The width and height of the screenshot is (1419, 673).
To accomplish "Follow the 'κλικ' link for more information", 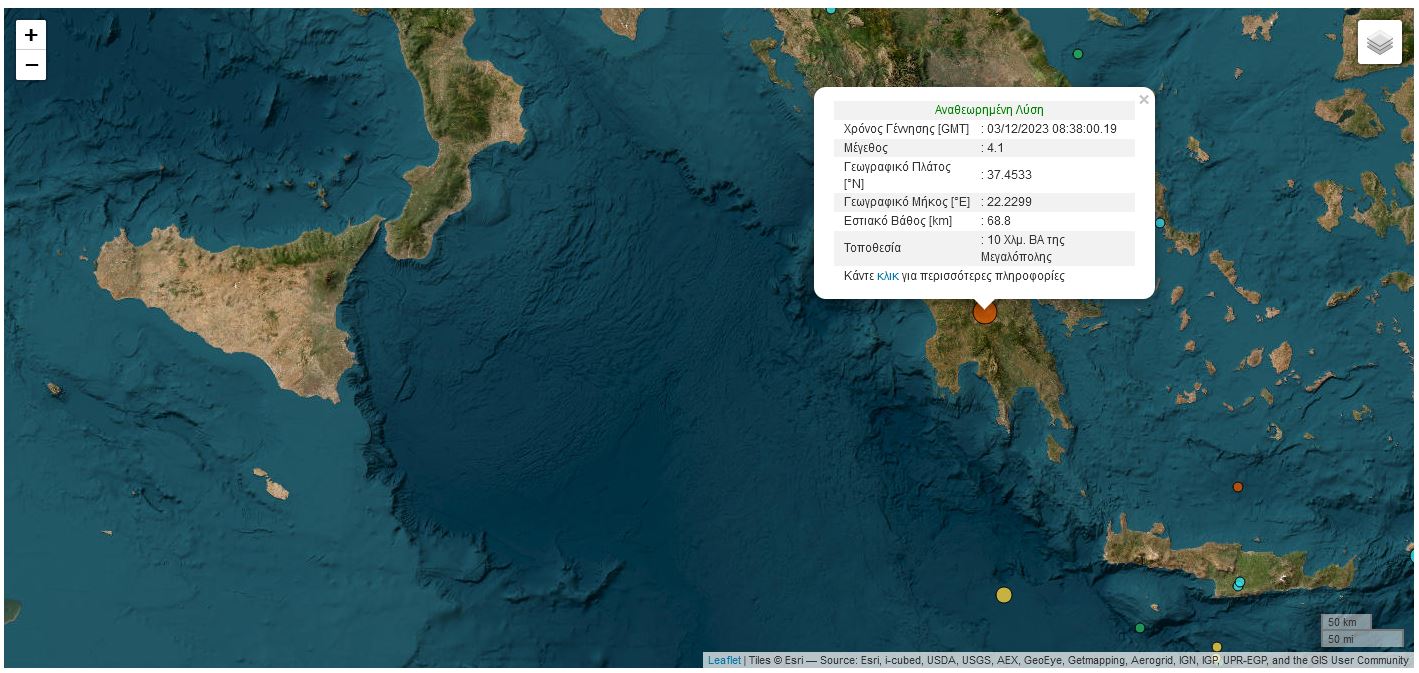I will click(x=887, y=276).
